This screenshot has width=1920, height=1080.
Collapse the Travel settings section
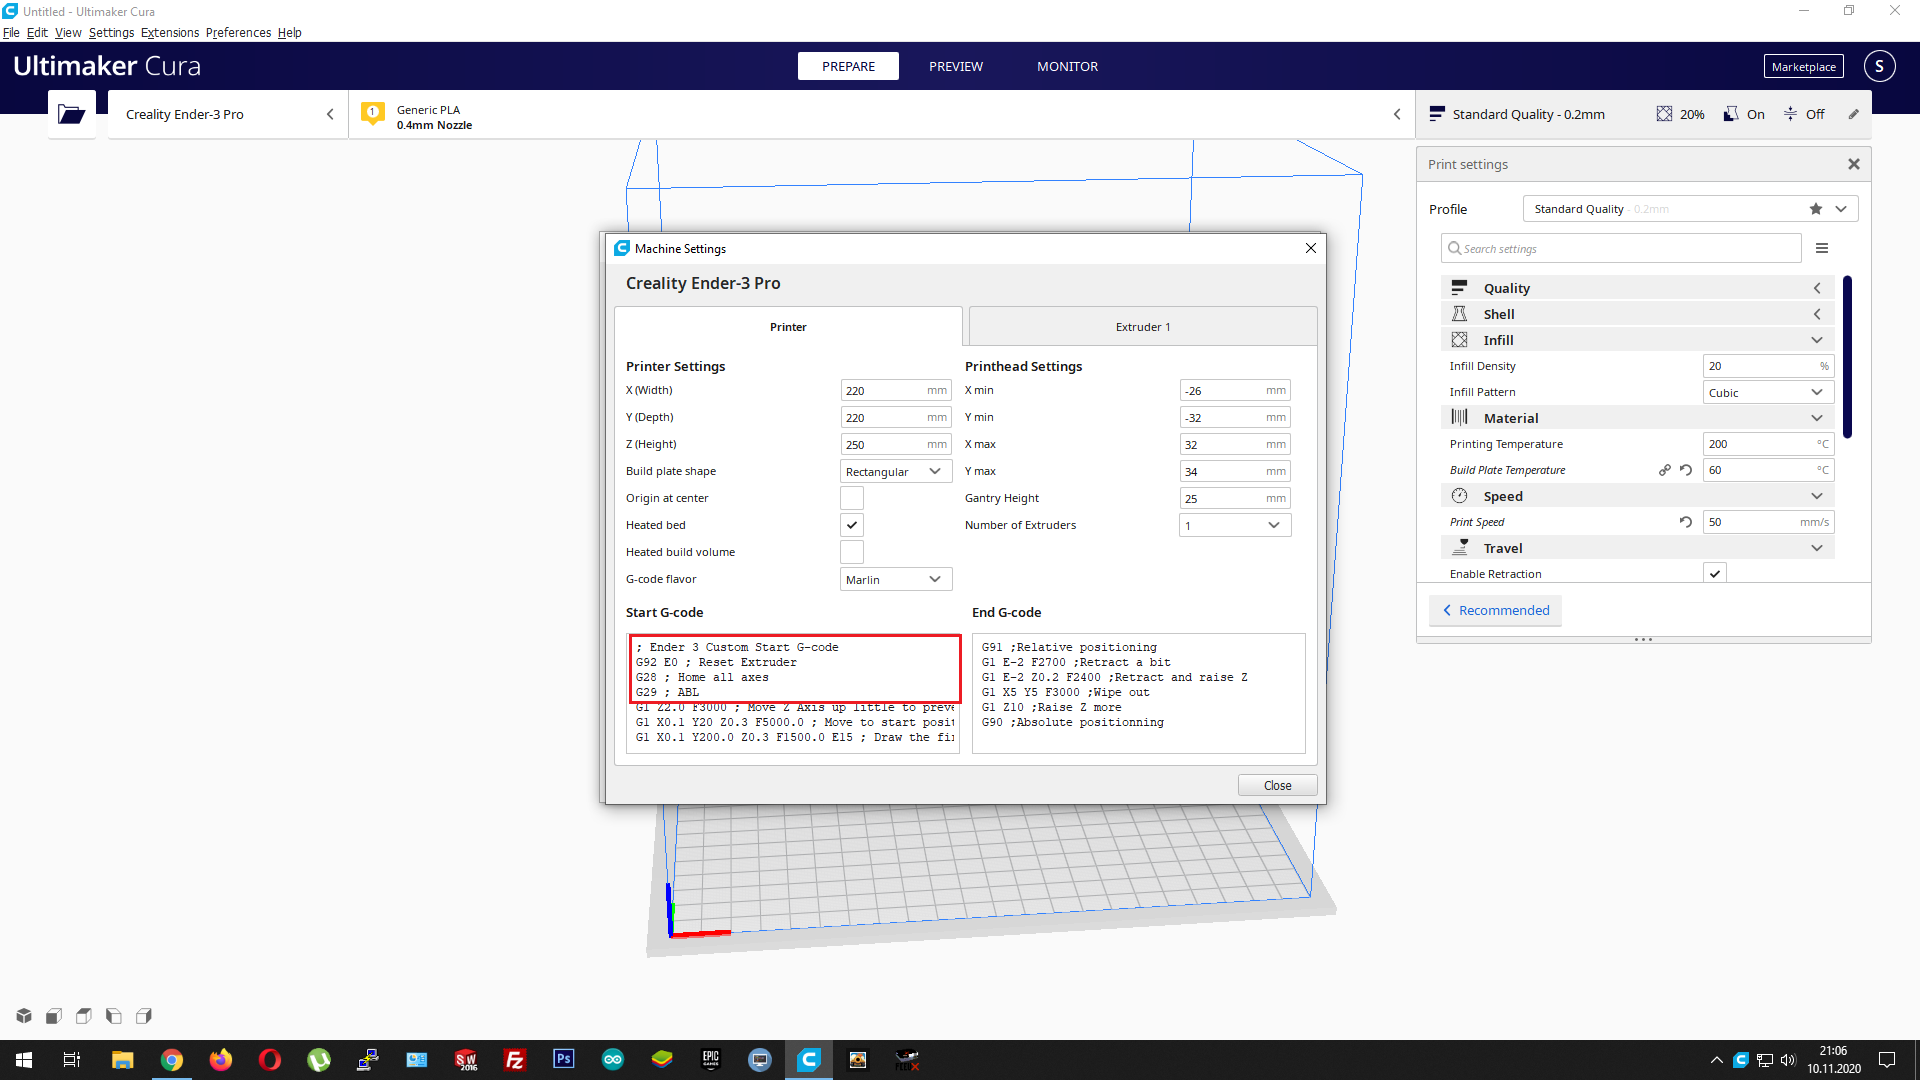pos(1638,548)
